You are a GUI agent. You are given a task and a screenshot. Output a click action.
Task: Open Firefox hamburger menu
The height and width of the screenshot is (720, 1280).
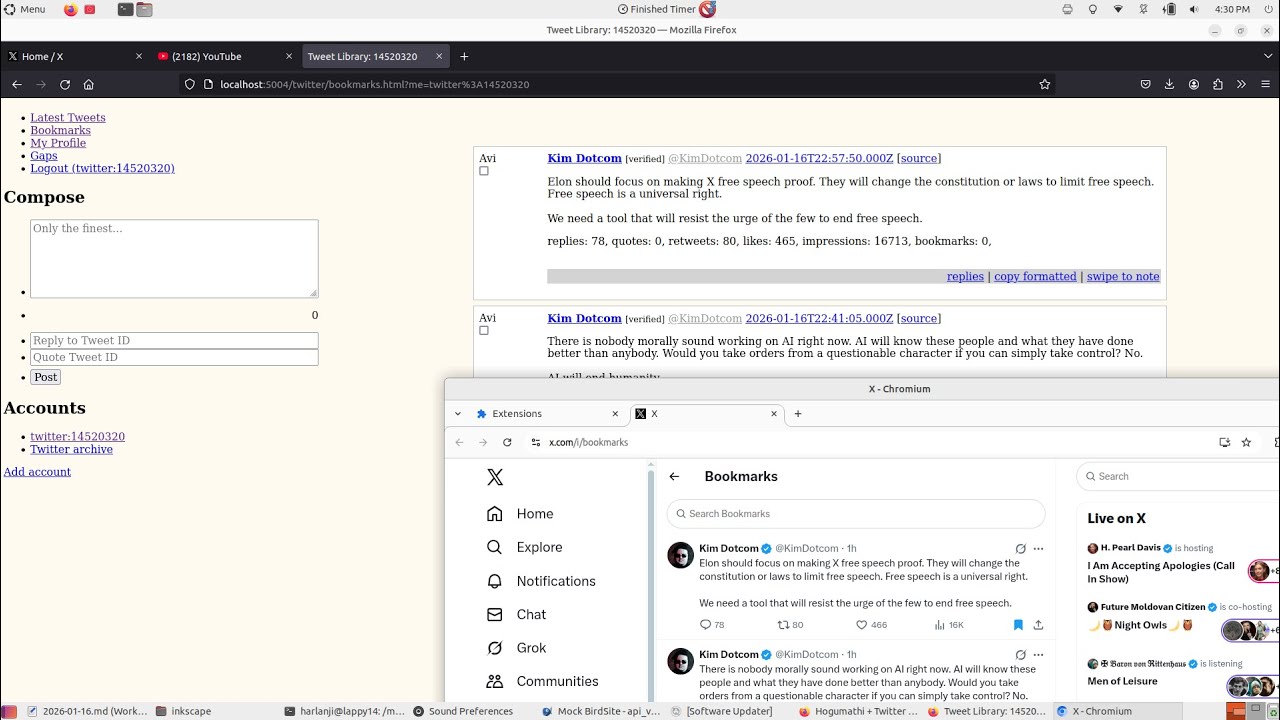1265,85
